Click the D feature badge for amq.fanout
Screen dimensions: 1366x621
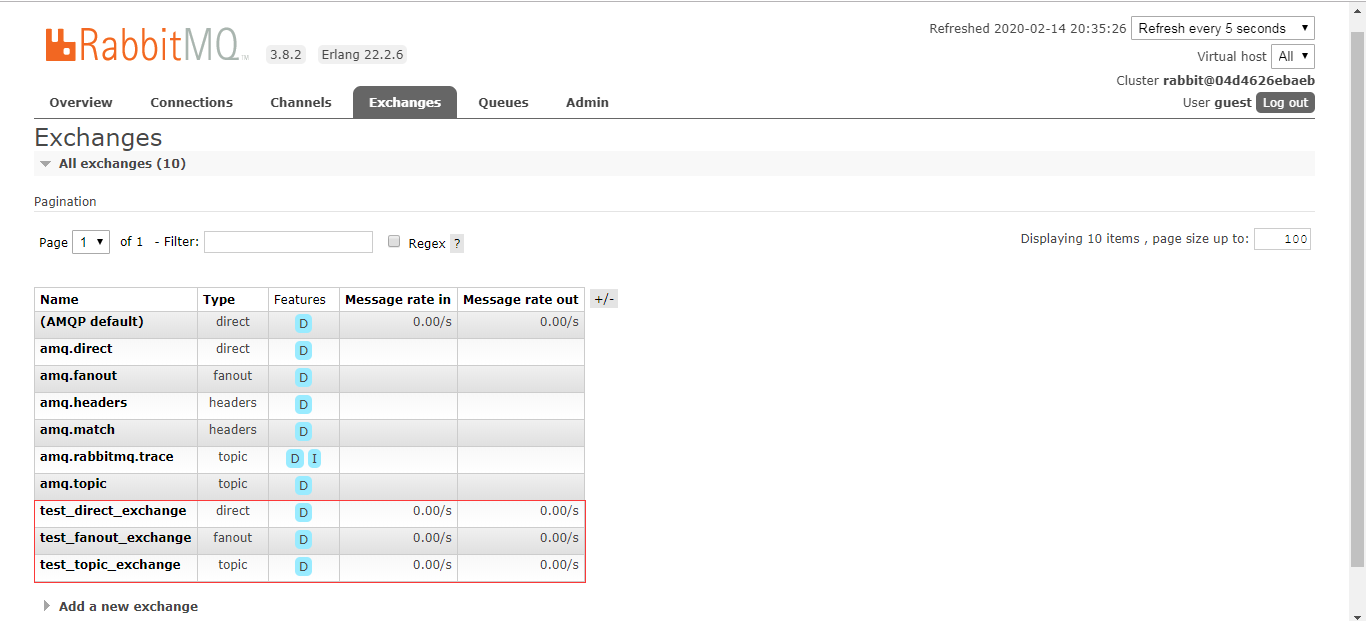(303, 378)
